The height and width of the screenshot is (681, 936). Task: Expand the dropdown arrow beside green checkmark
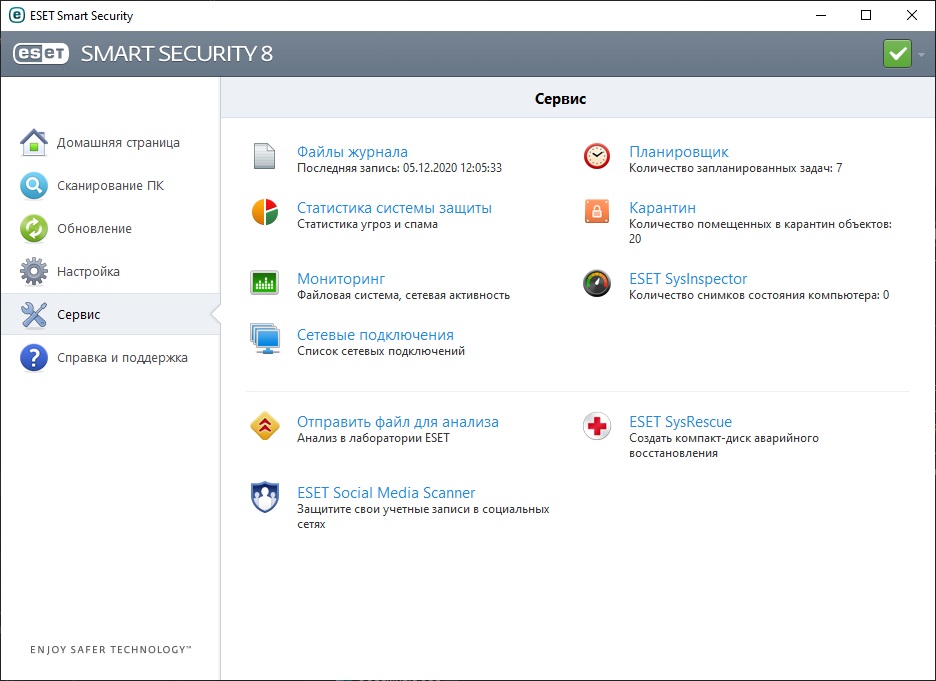point(921,54)
